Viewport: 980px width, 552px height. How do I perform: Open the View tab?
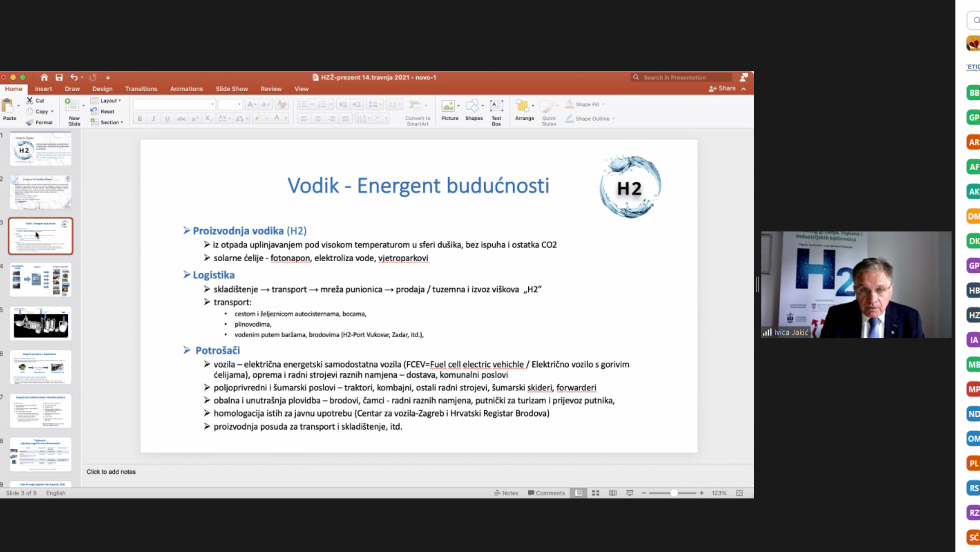pos(301,89)
